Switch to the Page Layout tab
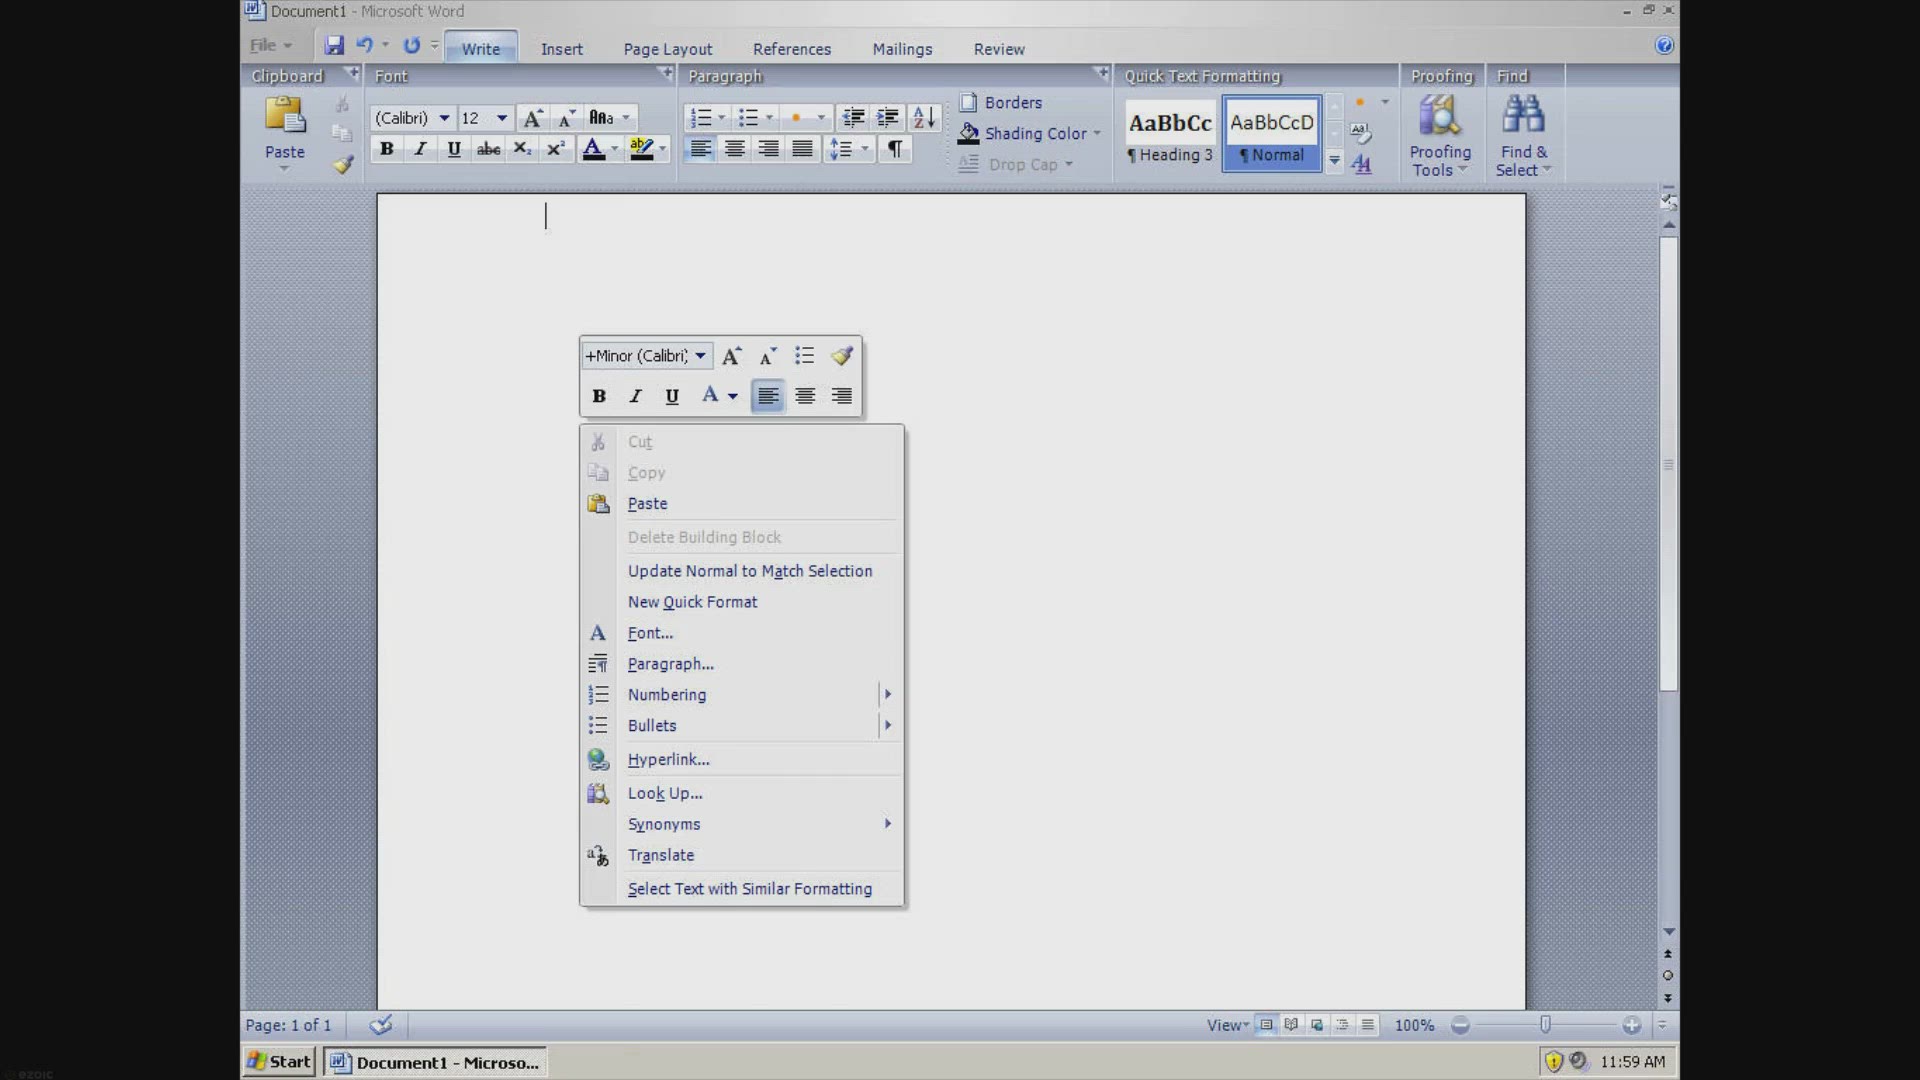Viewport: 1920px width, 1080px height. (x=668, y=49)
